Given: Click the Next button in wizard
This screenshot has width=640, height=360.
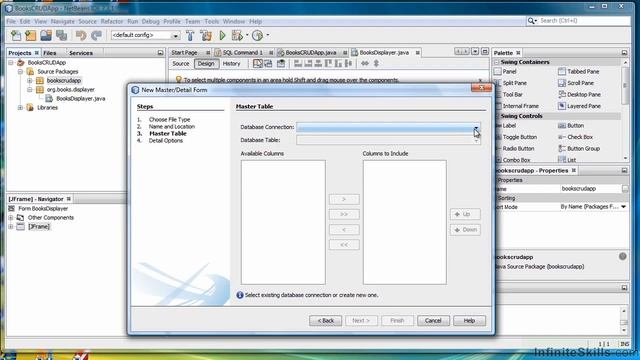Looking at the screenshot, I should [x=361, y=321].
